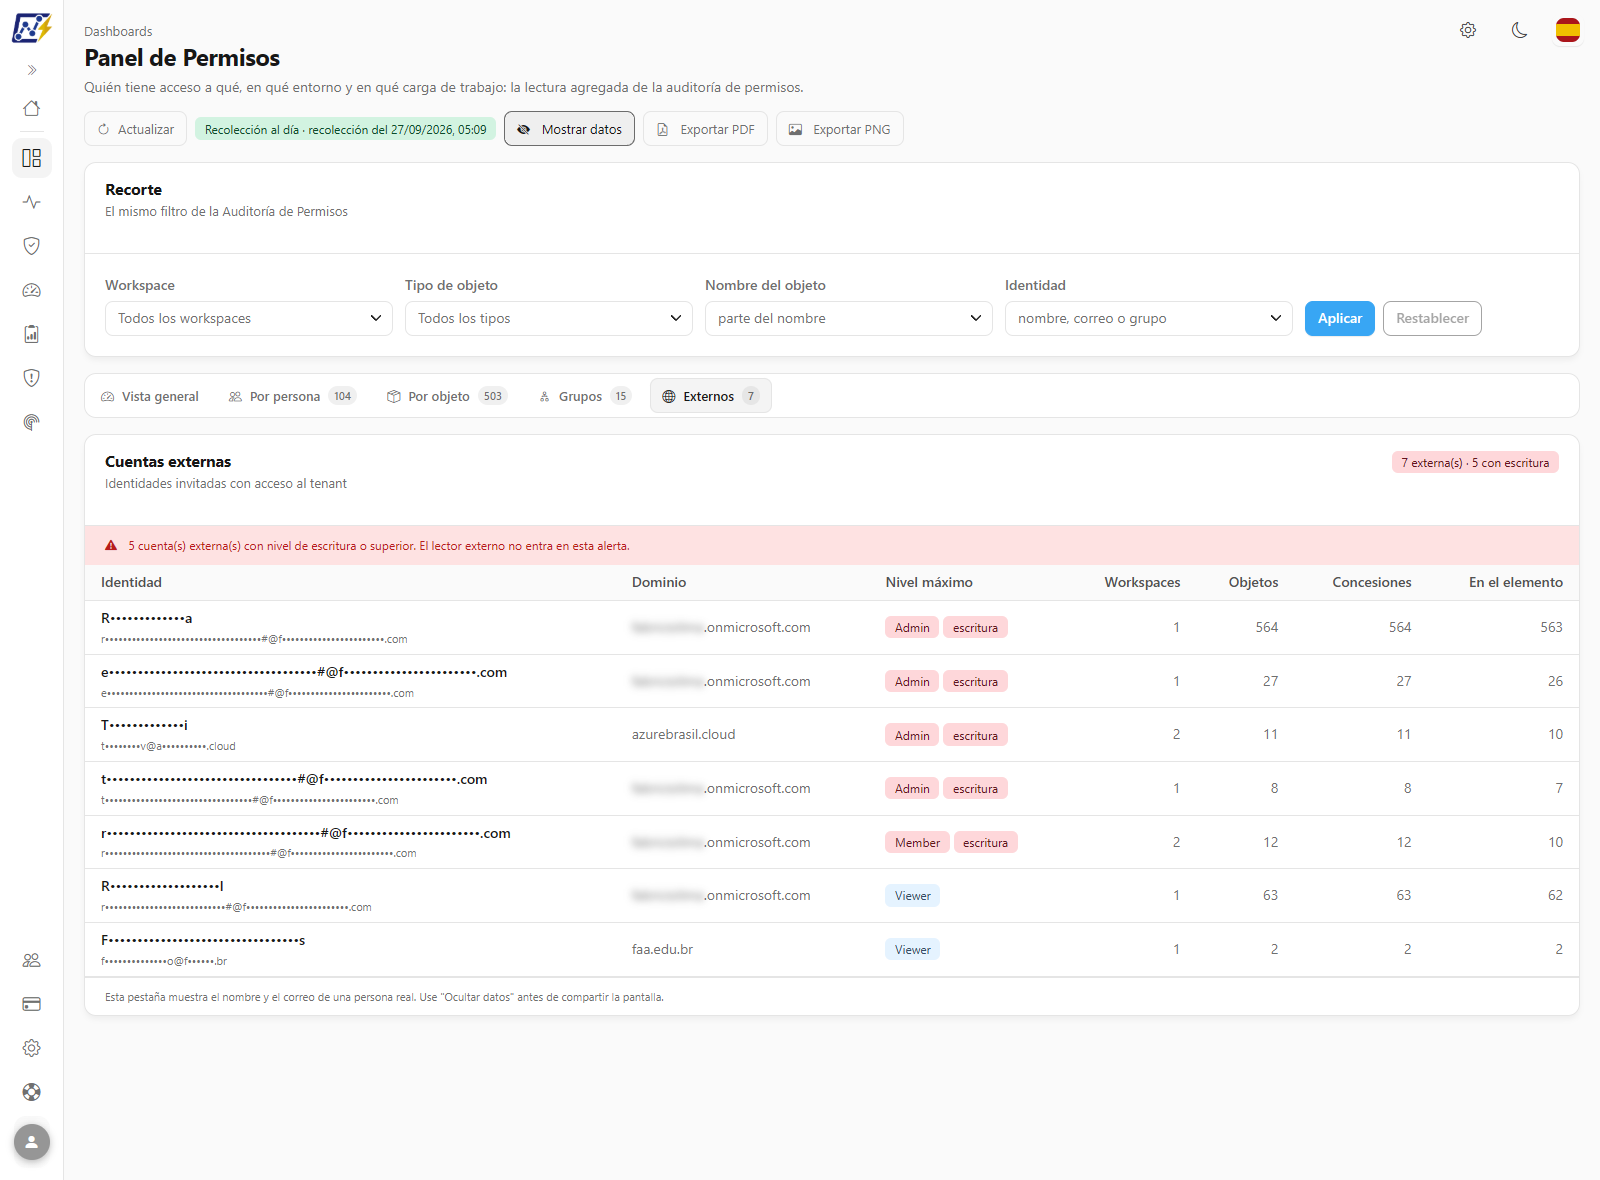Open the Tipo de objeto dropdown

549,318
